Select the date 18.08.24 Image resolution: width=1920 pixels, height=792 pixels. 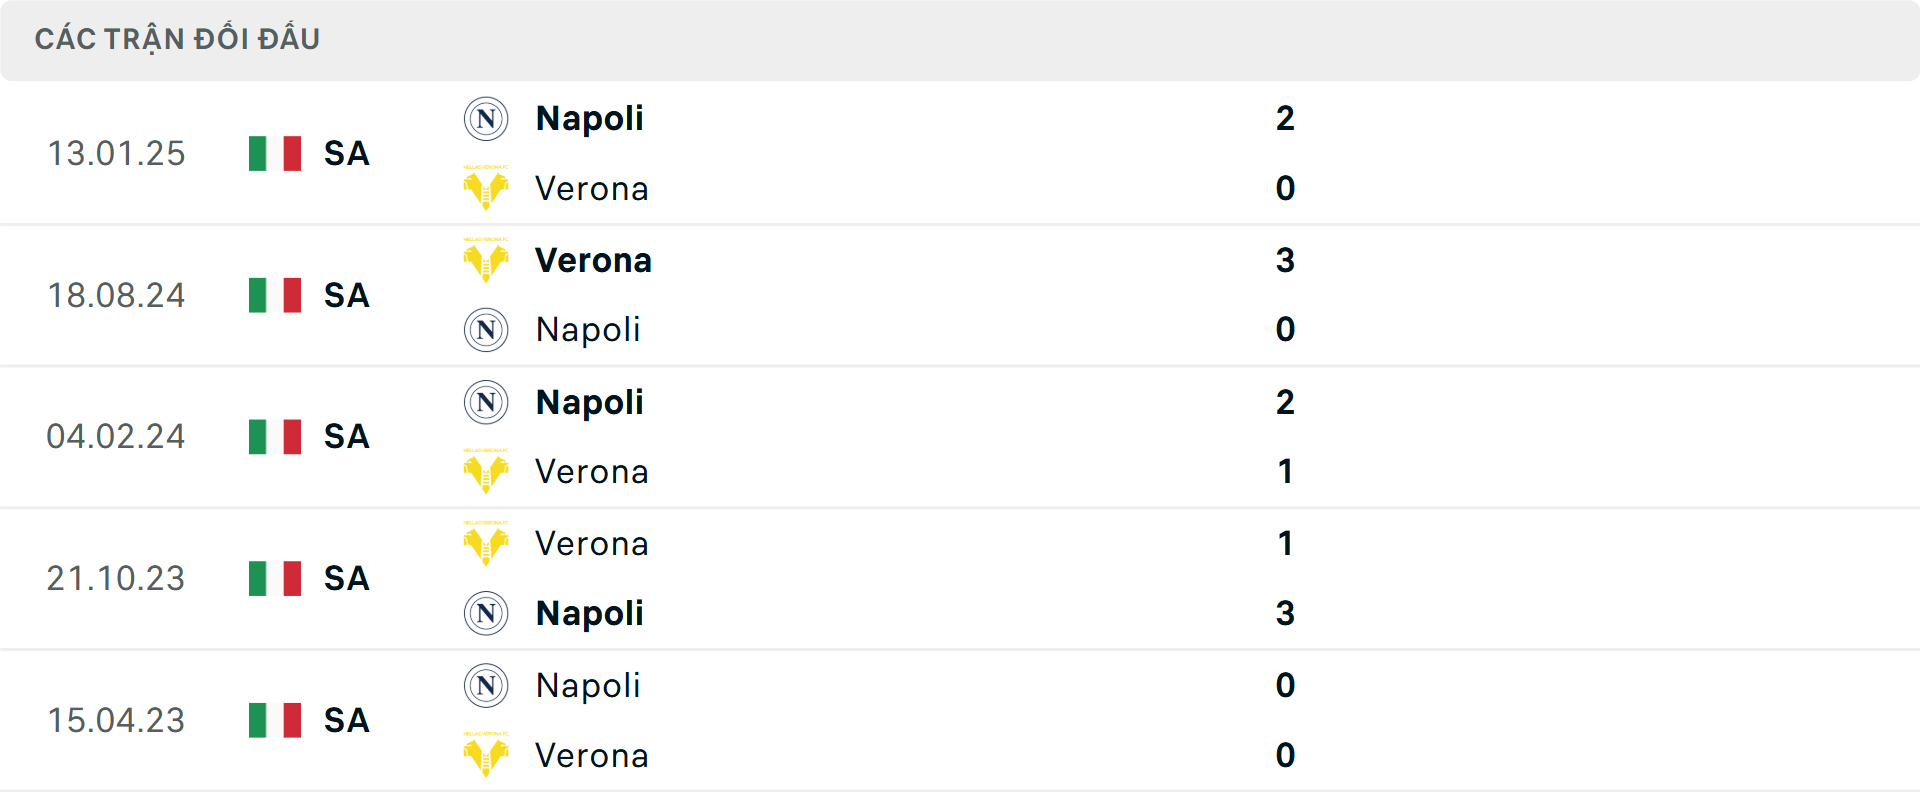pyautogui.click(x=116, y=295)
